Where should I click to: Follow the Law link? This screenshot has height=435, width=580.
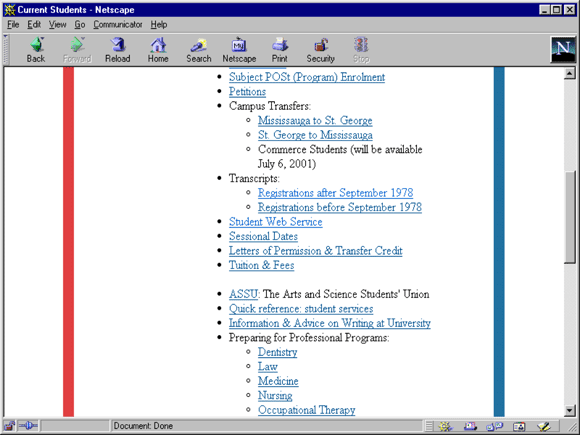[x=268, y=367]
